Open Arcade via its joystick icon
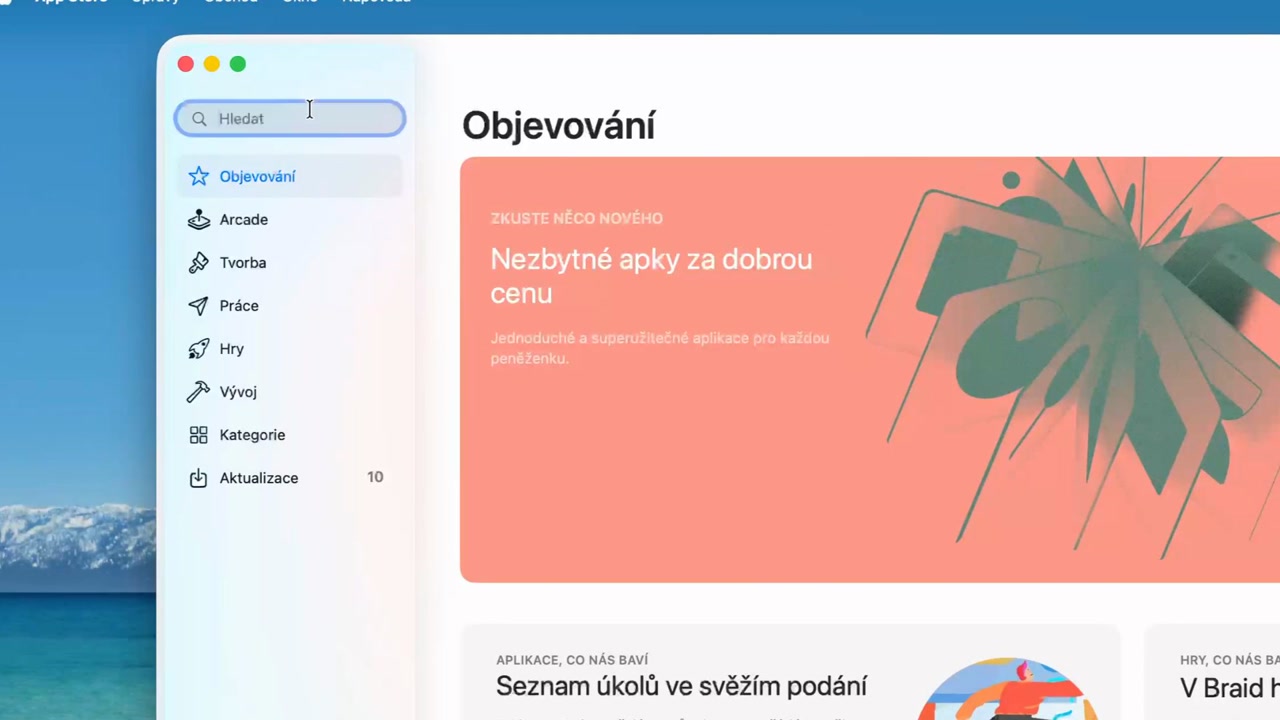This screenshot has width=1280, height=720. click(x=199, y=220)
